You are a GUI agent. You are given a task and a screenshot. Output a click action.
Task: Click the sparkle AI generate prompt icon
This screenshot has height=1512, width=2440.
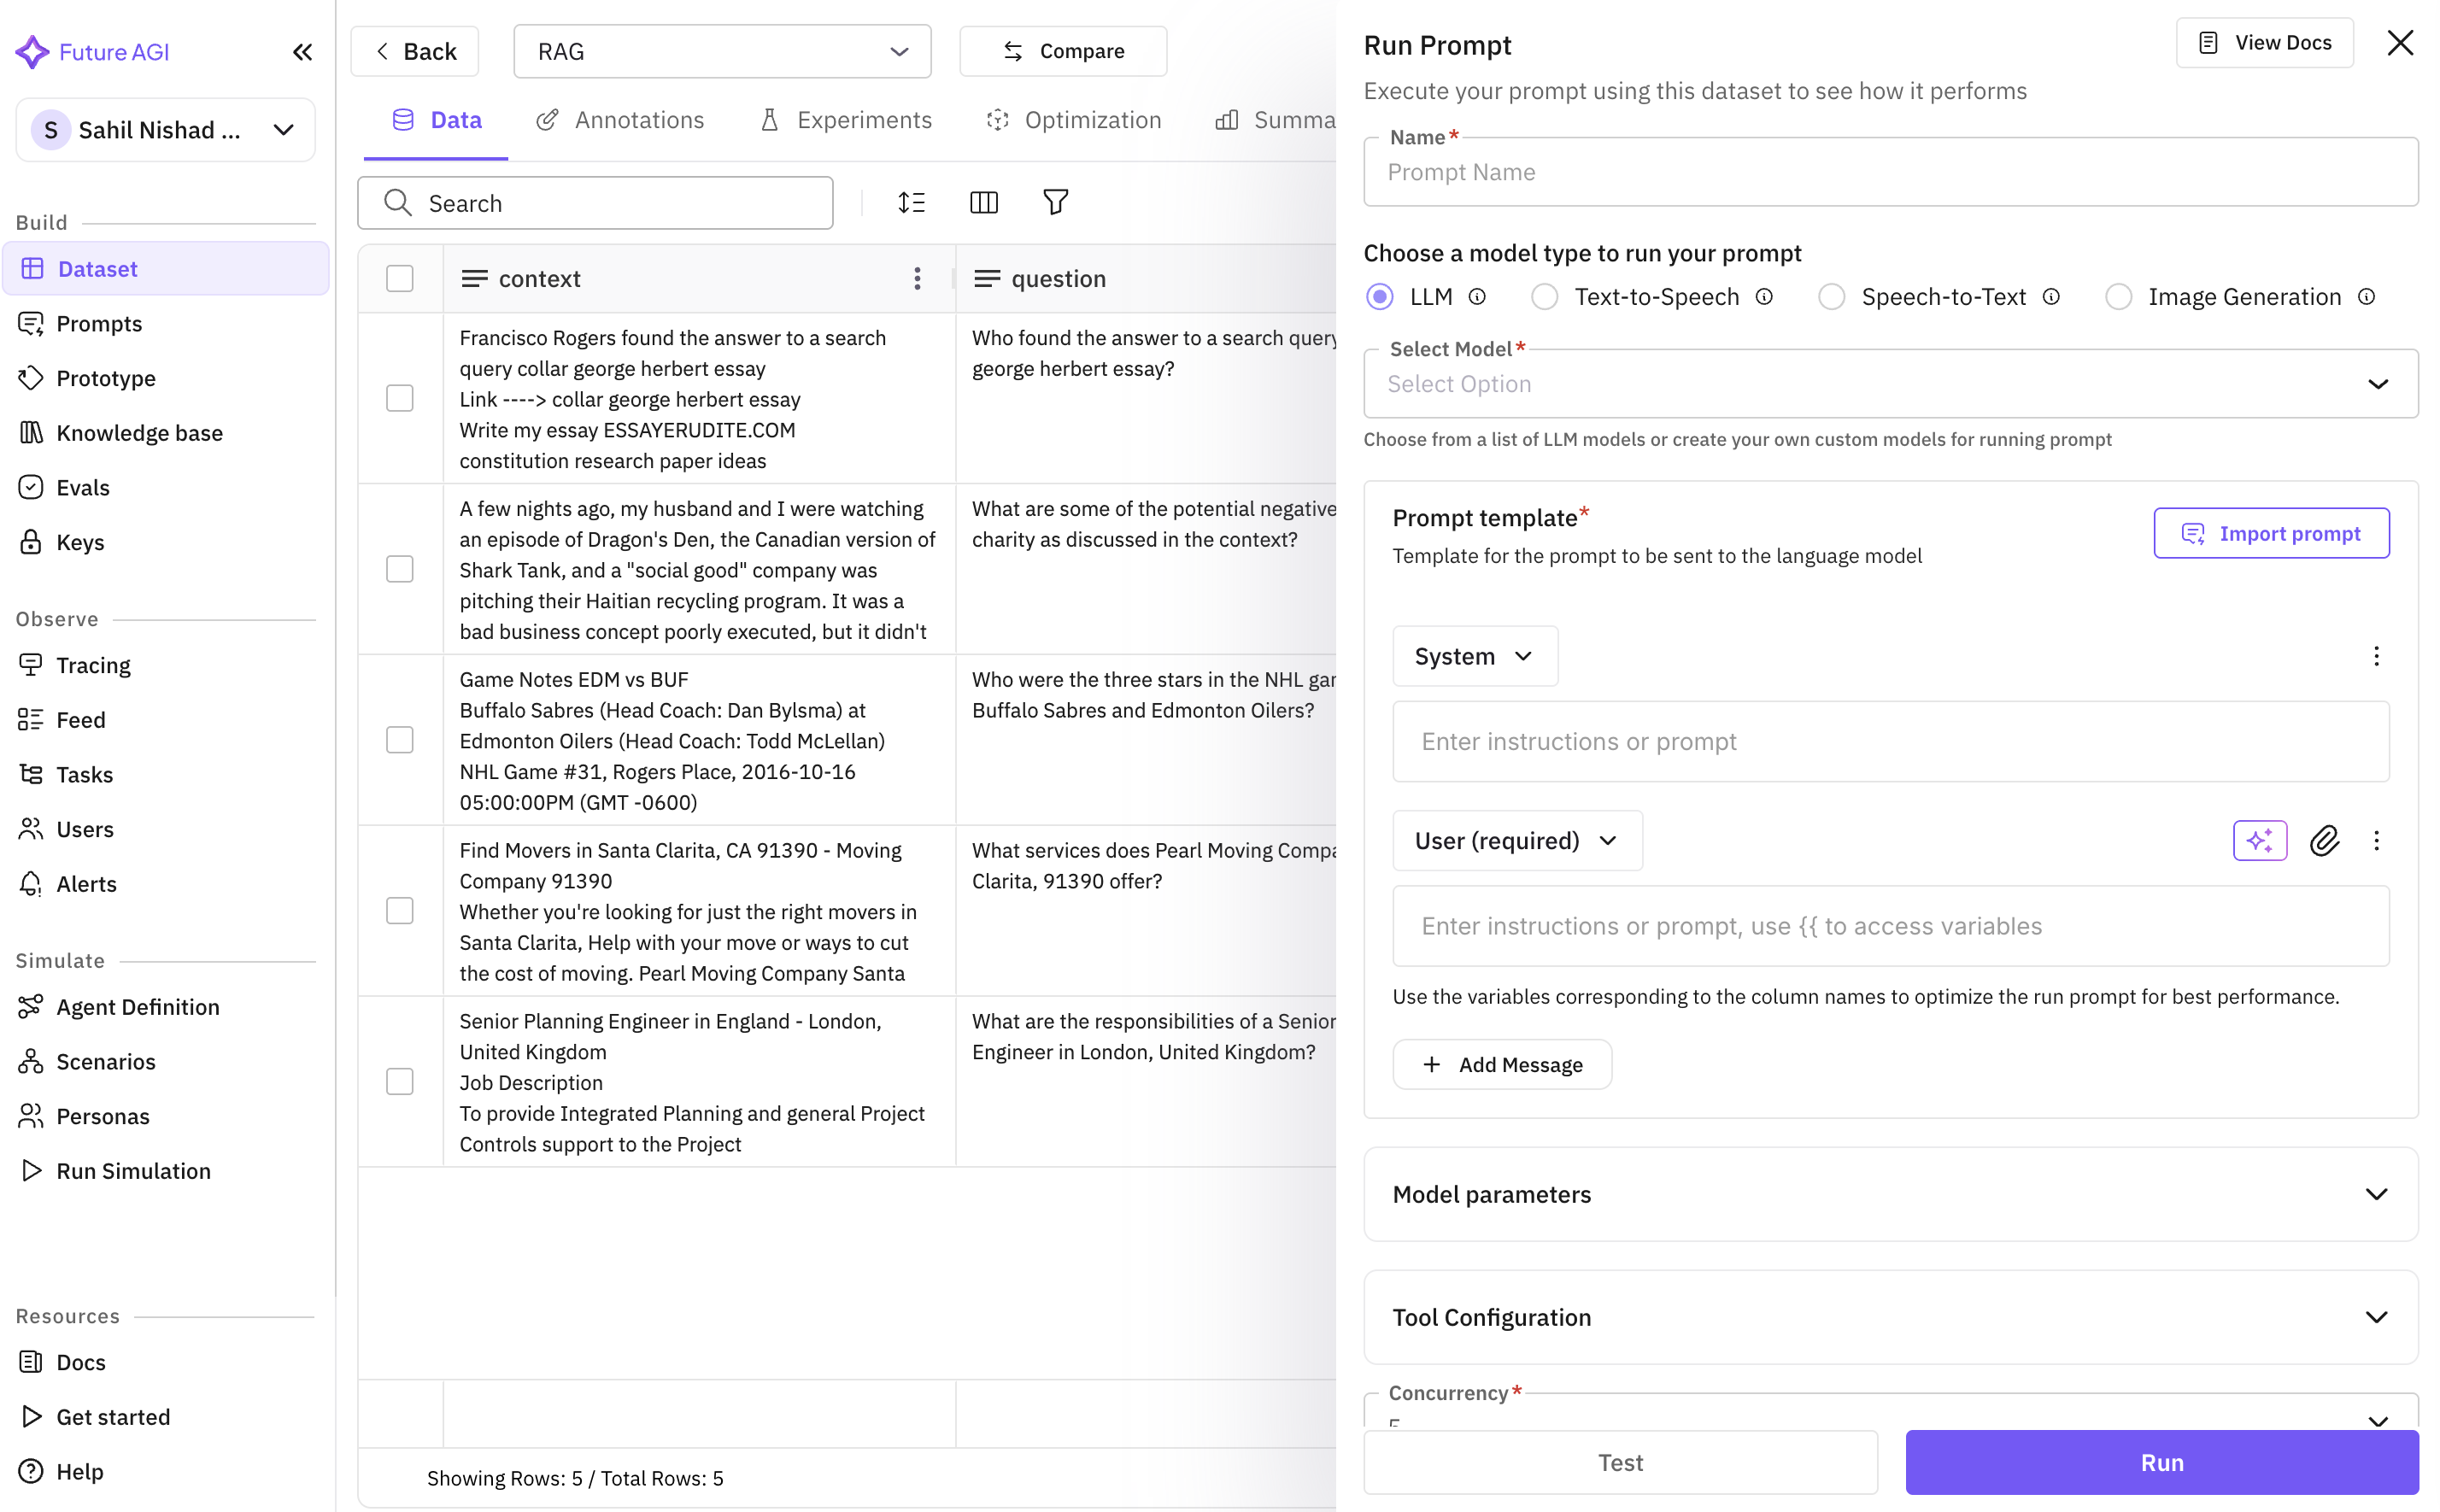coord(2259,840)
